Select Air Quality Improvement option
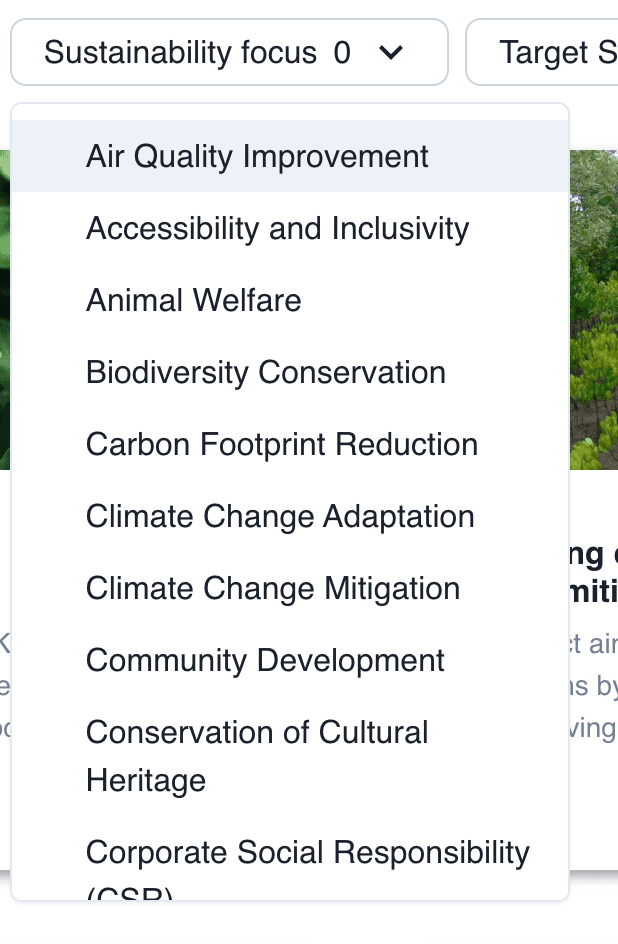Viewport: 618px width, 944px height. [290, 156]
